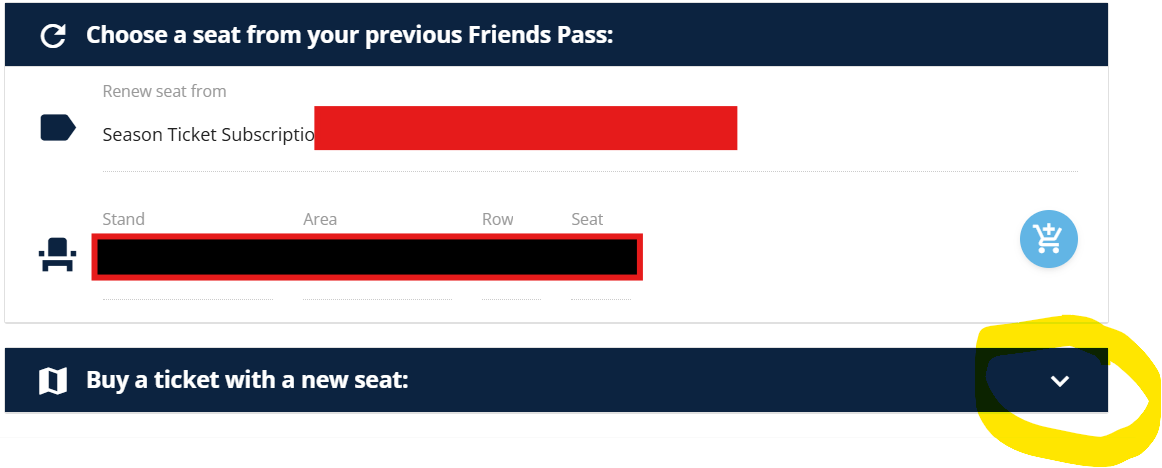Screen dimensions: 1162x468
Task: Click the "Renew seat from" label
Action: coord(164,91)
